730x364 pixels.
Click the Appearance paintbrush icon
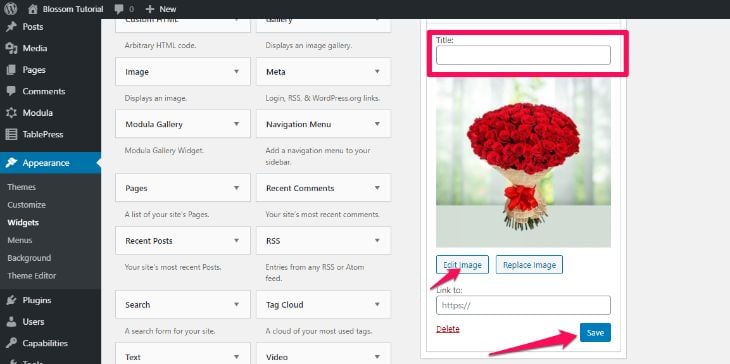11,163
